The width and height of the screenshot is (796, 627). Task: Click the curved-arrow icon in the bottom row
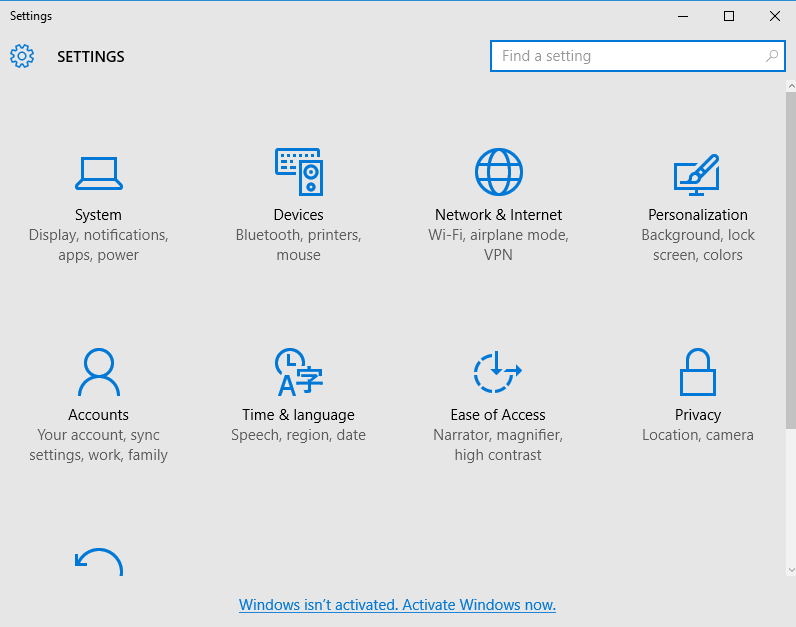[x=98, y=562]
